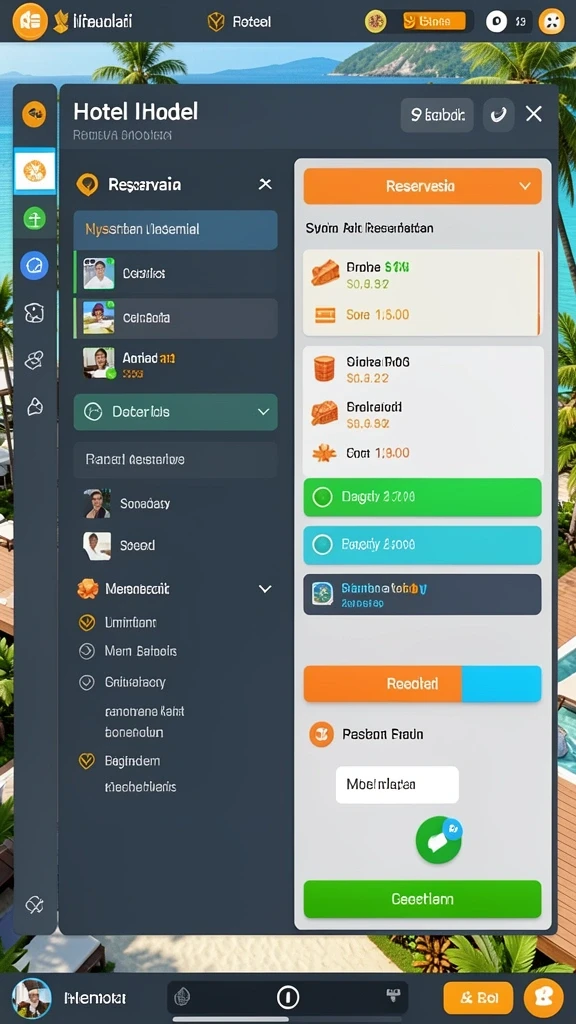Click the orange app logo in top bar
The image size is (576, 1024).
point(29,22)
